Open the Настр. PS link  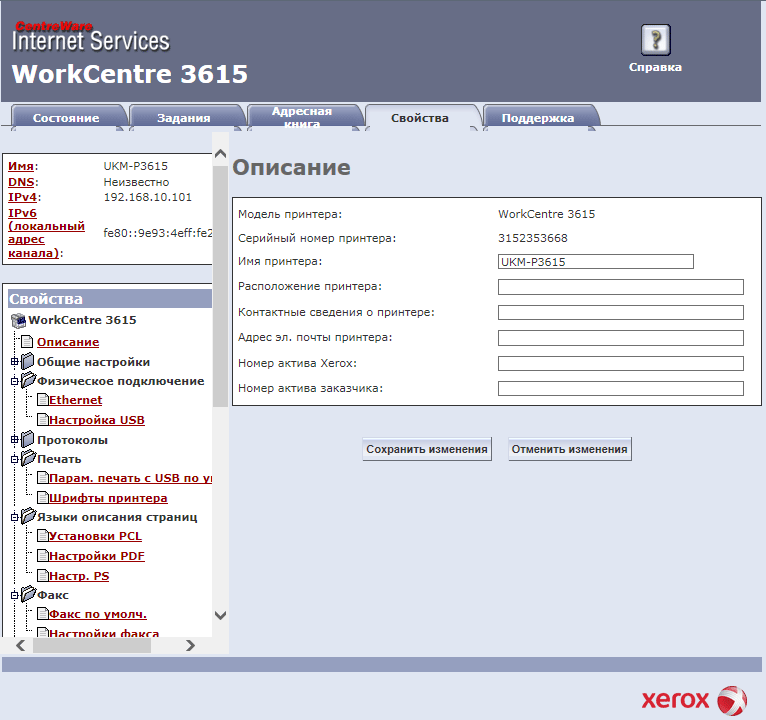(79, 576)
